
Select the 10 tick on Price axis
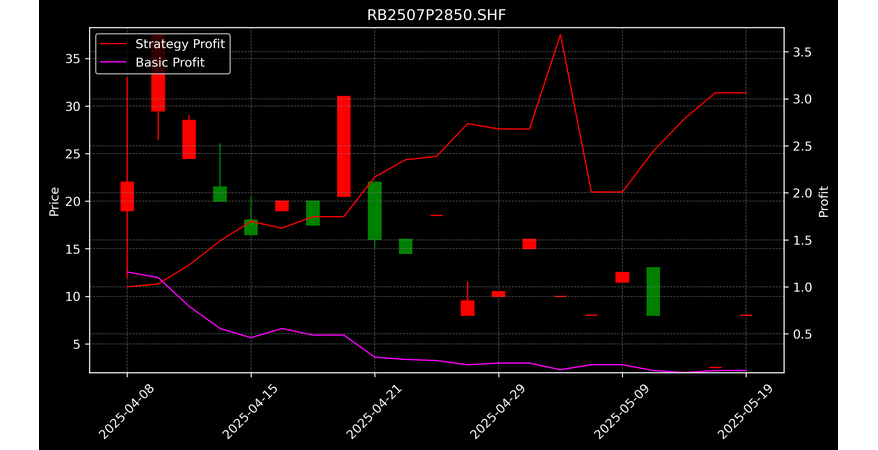pos(73,297)
